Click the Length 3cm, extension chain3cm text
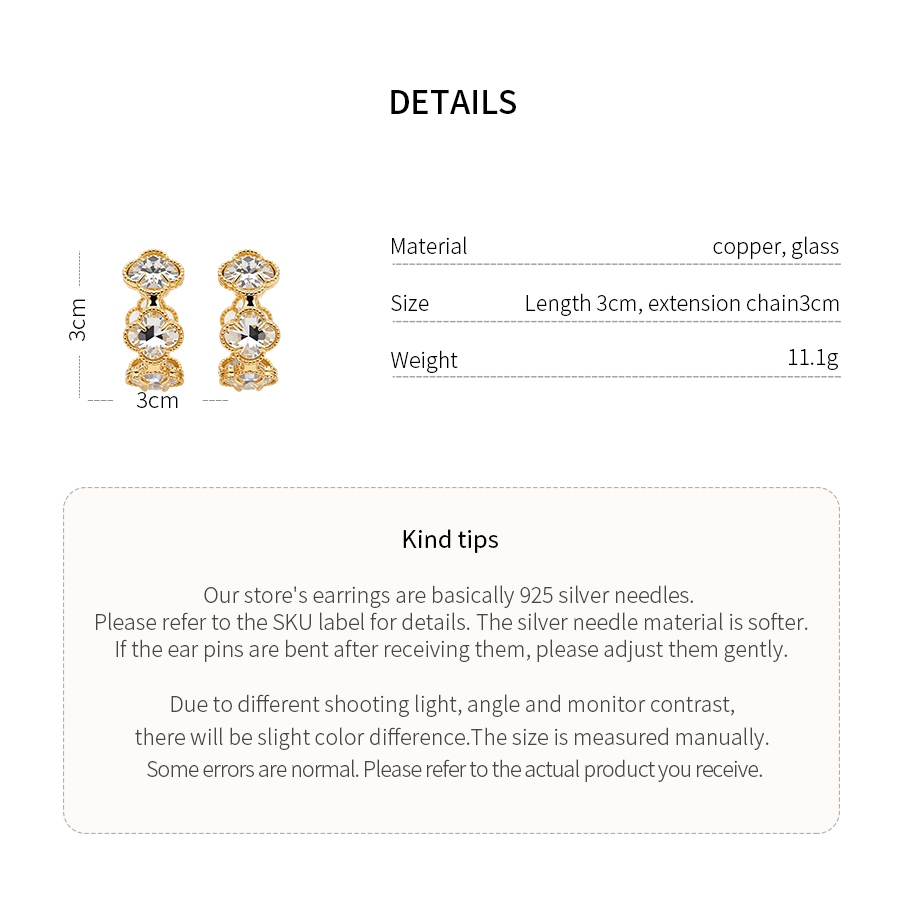The height and width of the screenshot is (900, 900). point(682,303)
